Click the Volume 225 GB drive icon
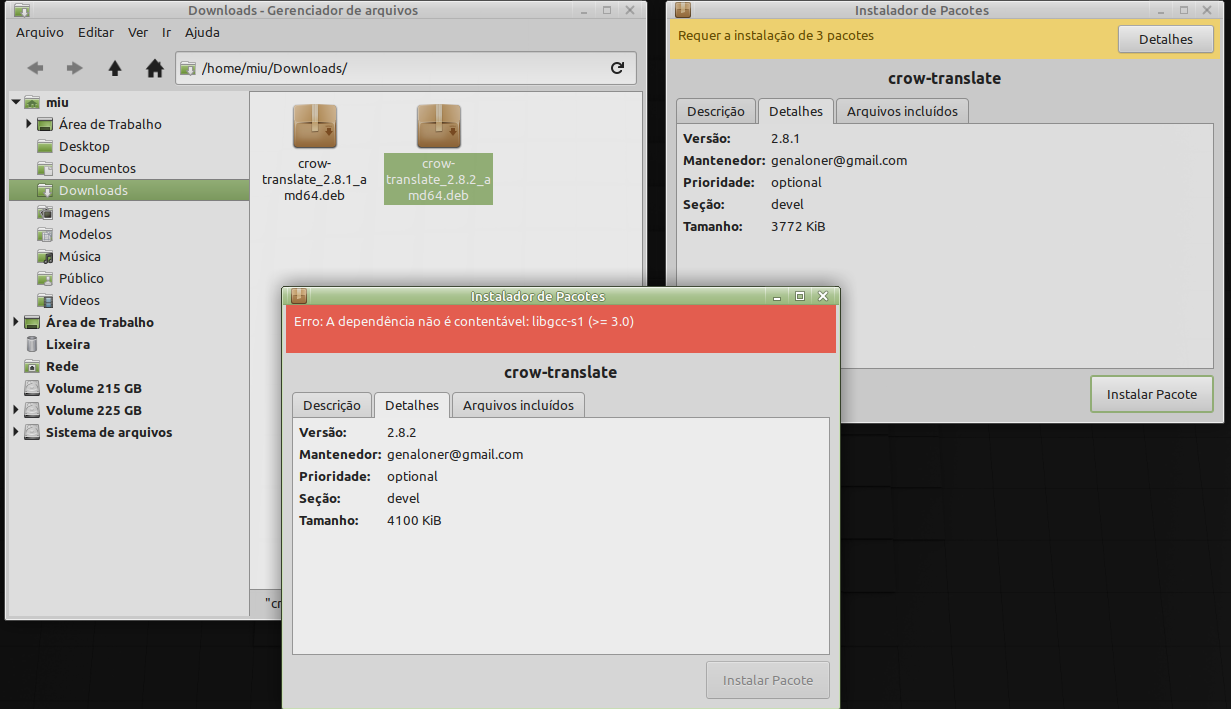Viewport: 1231px width, 709px height. pos(32,410)
